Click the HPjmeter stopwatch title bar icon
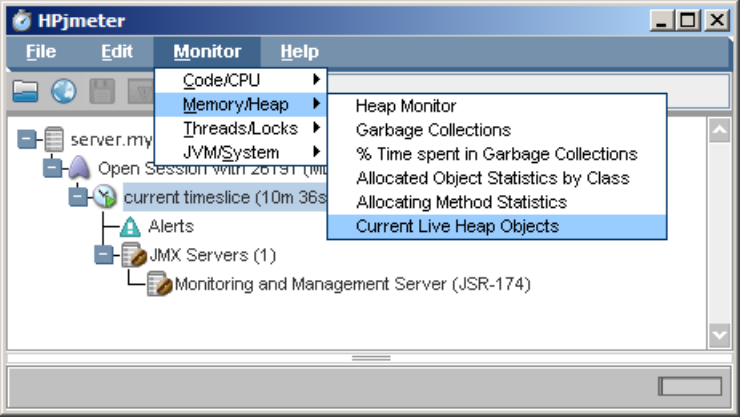The width and height of the screenshot is (740, 417). point(21,21)
